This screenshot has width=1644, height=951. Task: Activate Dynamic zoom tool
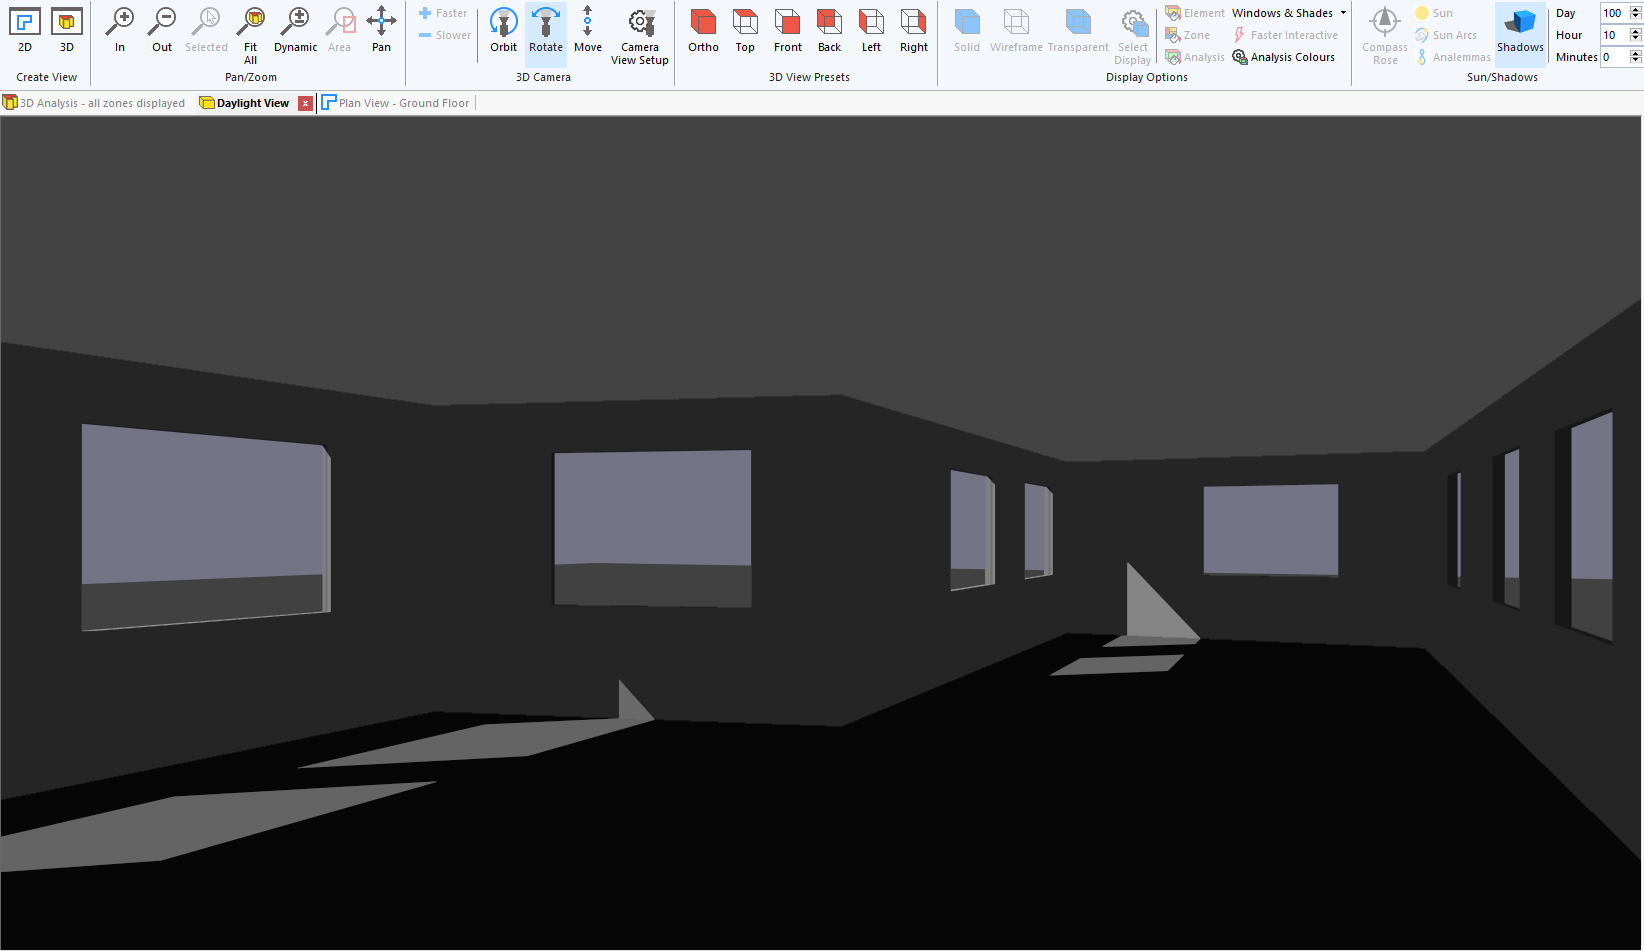pyautogui.click(x=296, y=30)
